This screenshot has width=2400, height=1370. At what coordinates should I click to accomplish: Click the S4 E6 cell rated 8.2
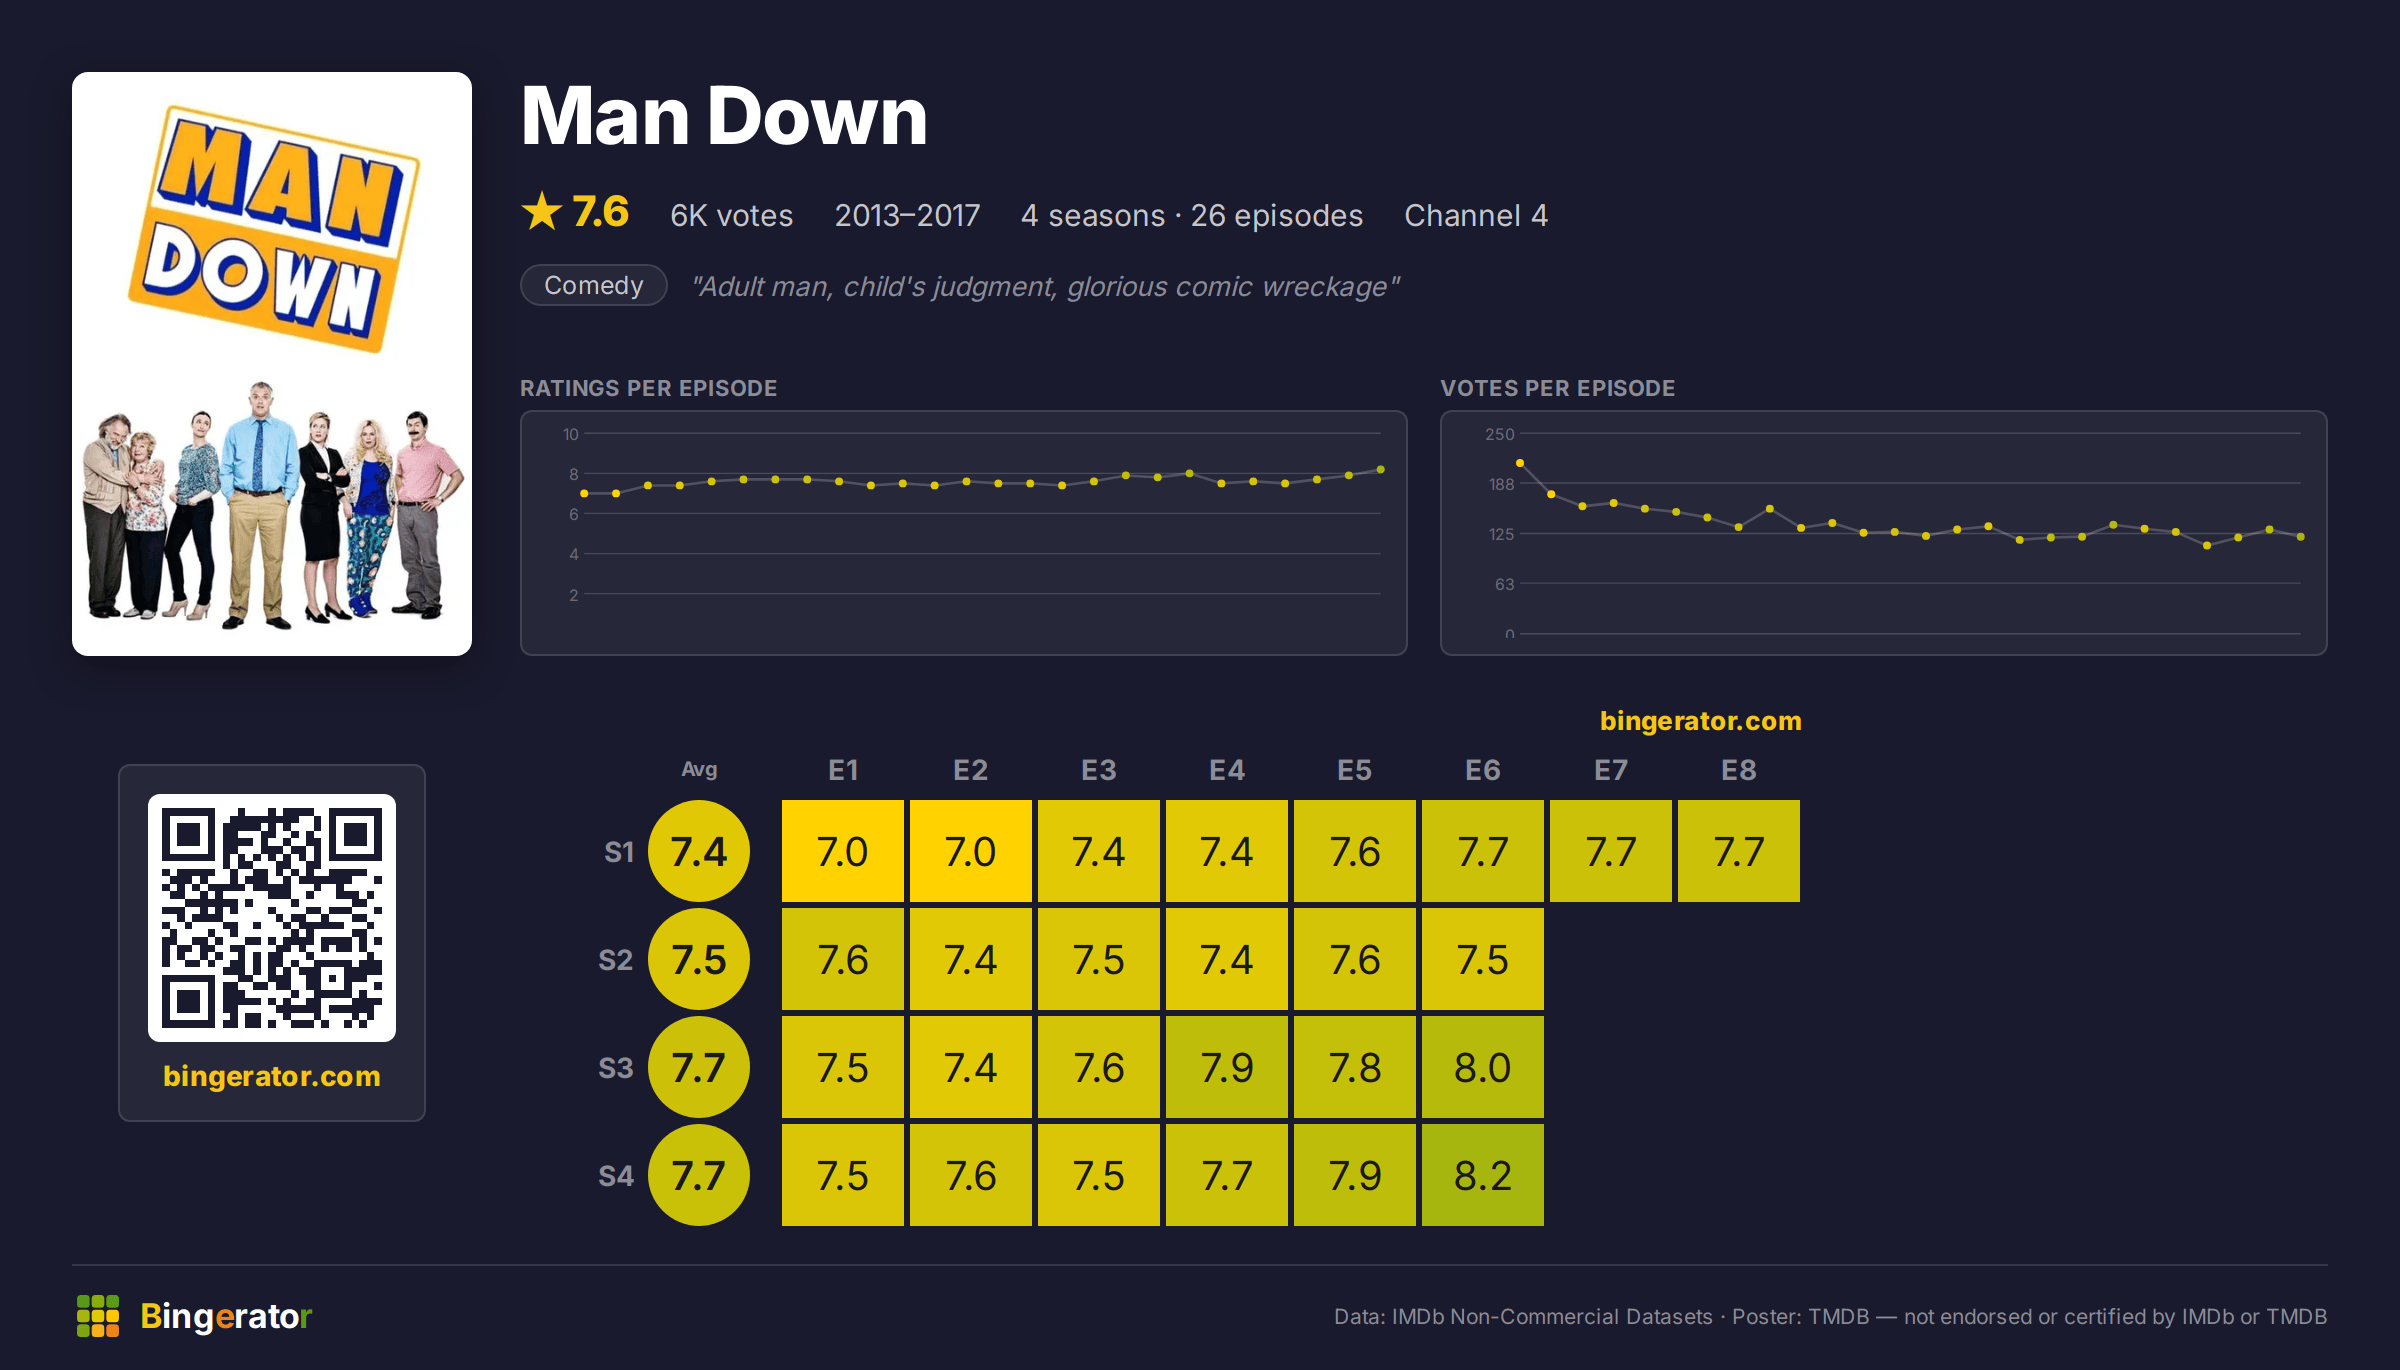tap(1483, 1175)
